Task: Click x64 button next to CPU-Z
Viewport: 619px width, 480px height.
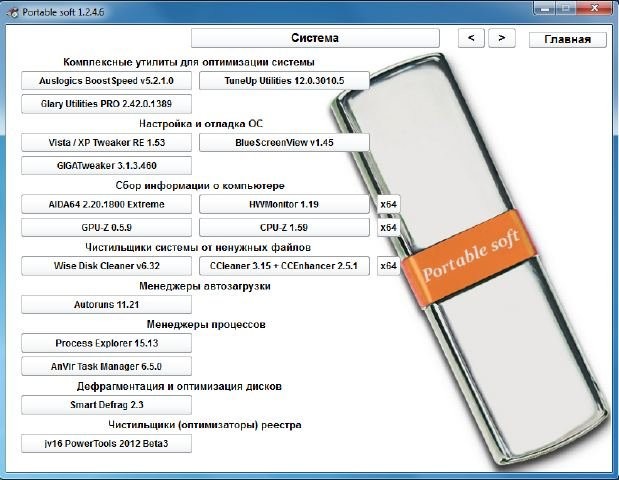Action: click(388, 227)
